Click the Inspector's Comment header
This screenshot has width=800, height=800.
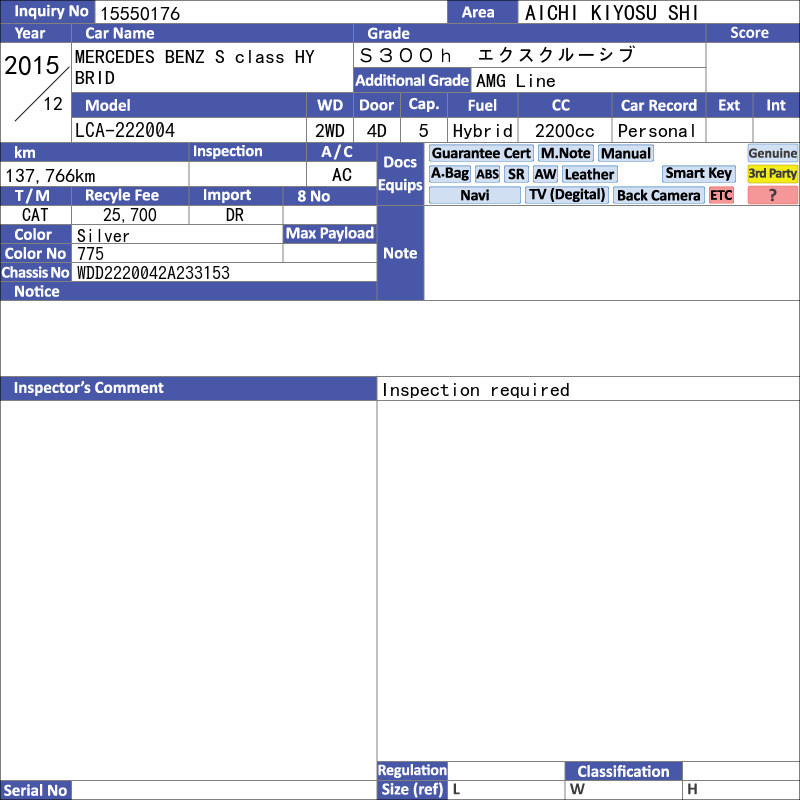point(188,388)
